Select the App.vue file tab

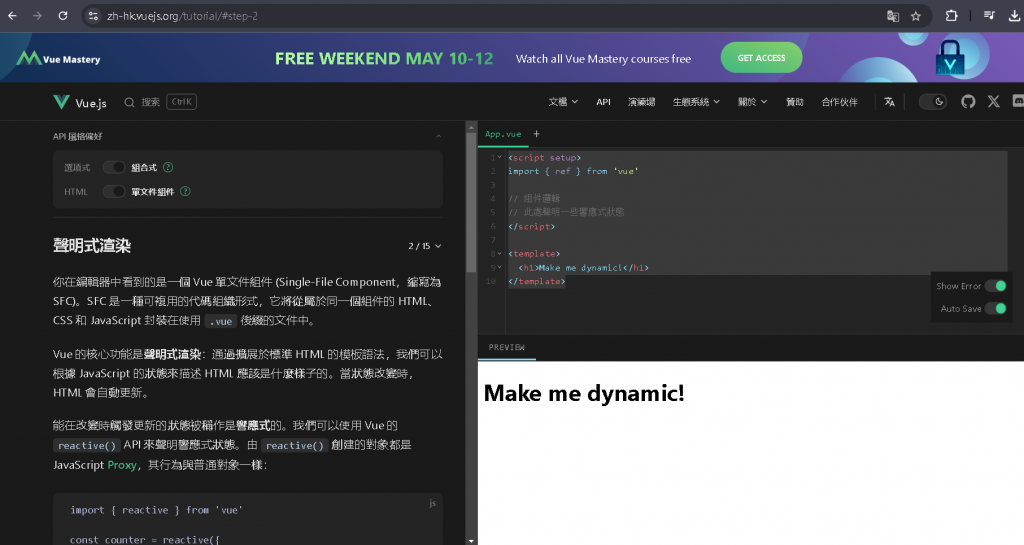click(503, 134)
